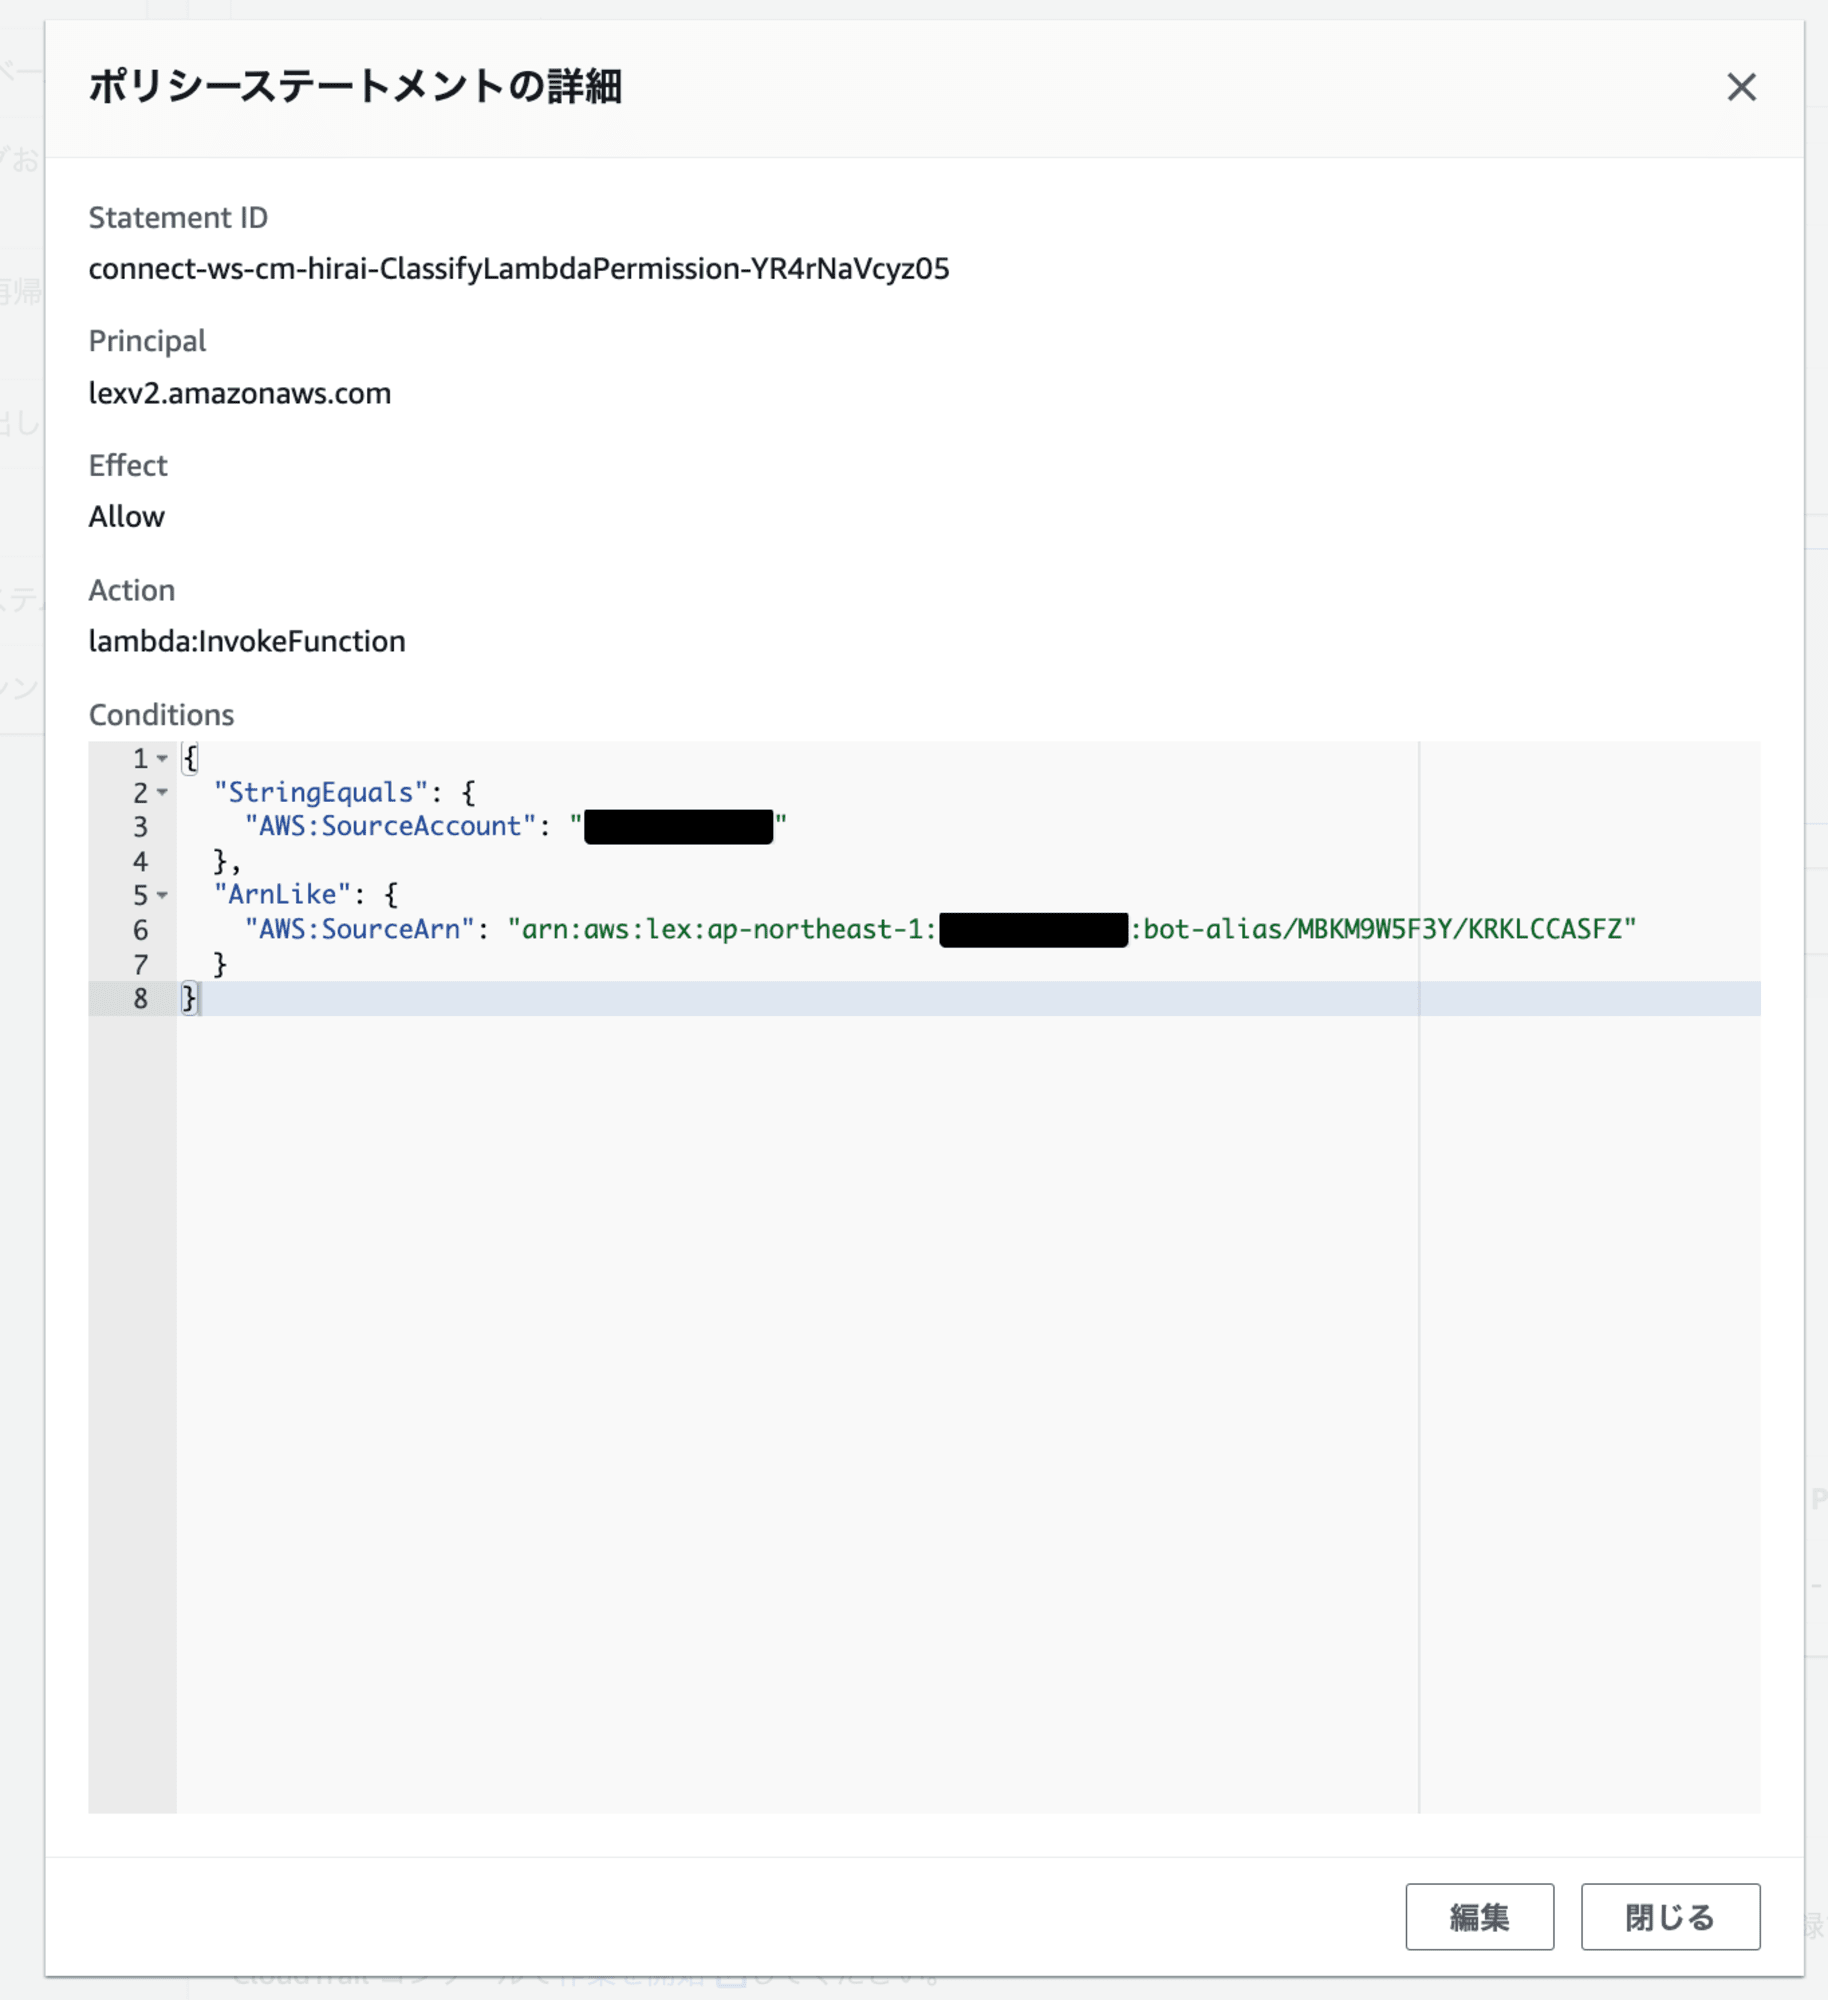Click the "AWS:SourceArn" key on line 6
This screenshot has width=1828, height=2000.
point(359,929)
